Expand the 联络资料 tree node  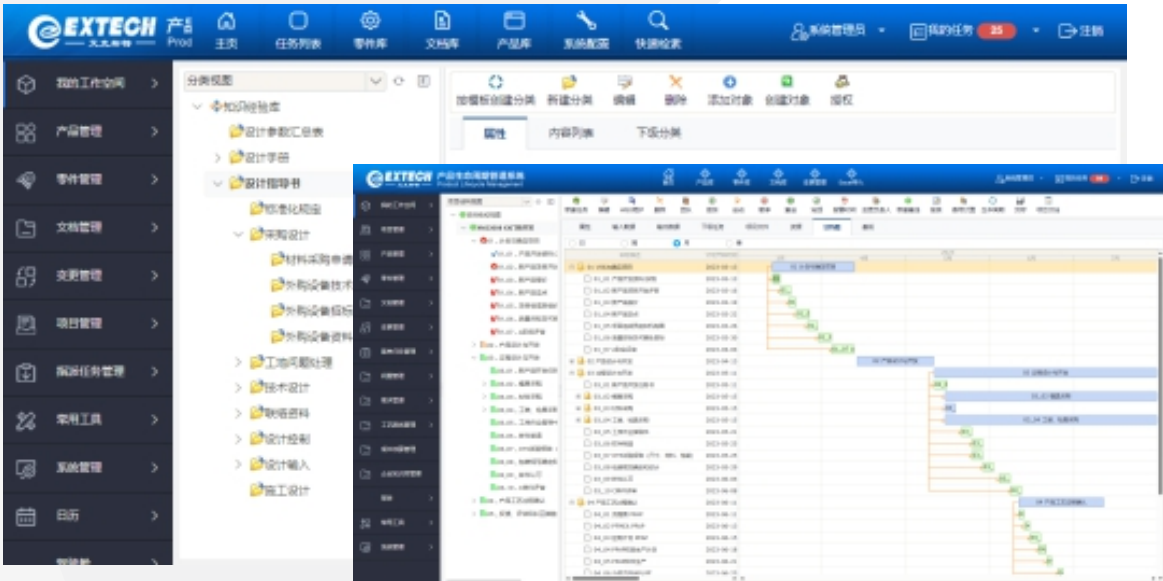coord(238,413)
